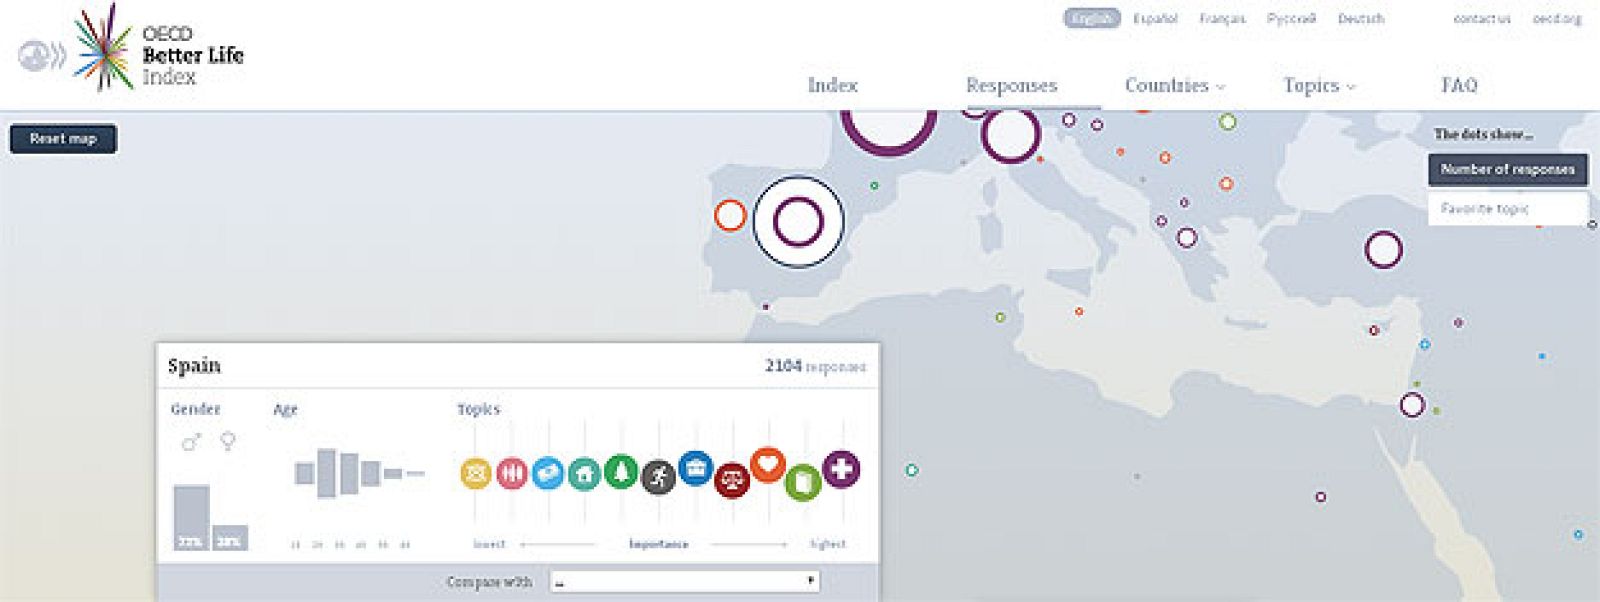Screen dimensions: 1600x602
Task: Click the Spain panel title
Action: [x=194, y=366]
